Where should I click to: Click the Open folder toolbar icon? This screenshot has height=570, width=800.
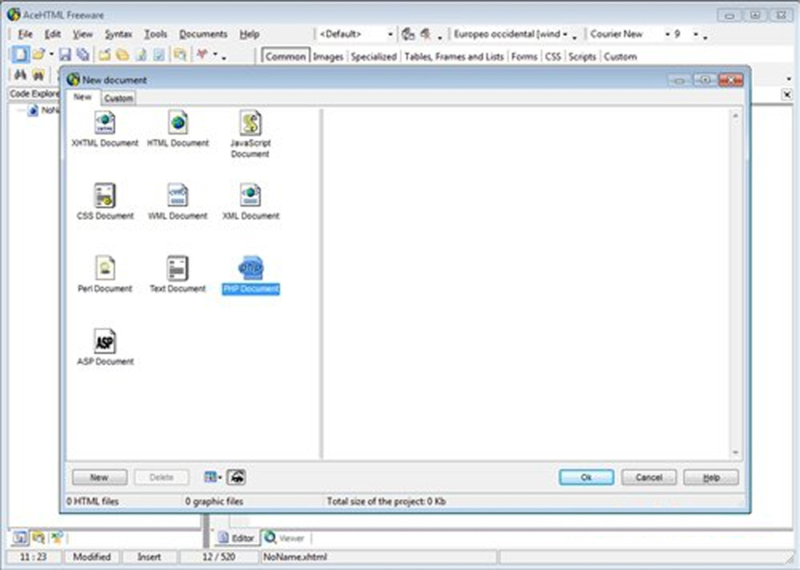click(39, 54)
